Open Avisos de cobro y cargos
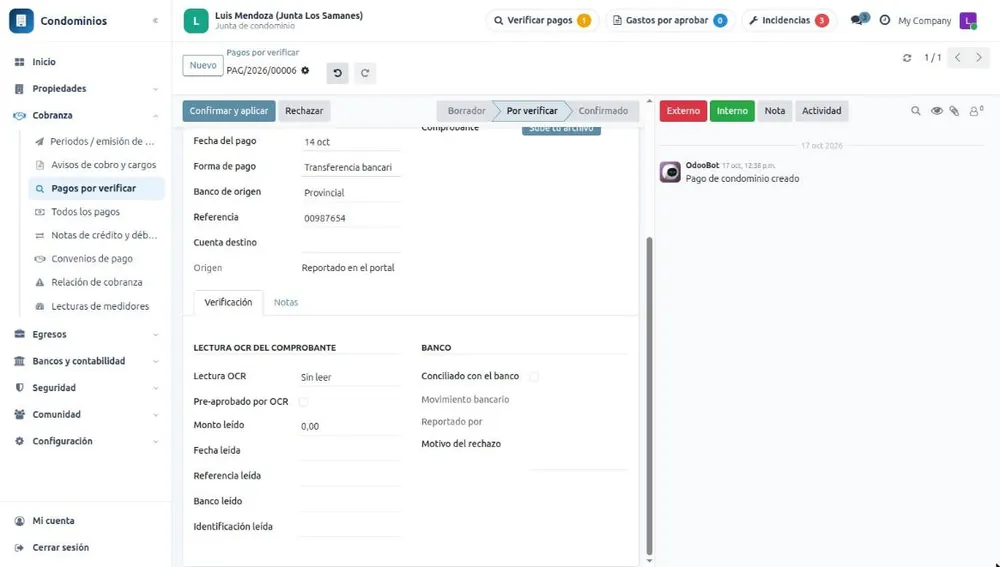The image size is (1000, 567). [96, 165]
